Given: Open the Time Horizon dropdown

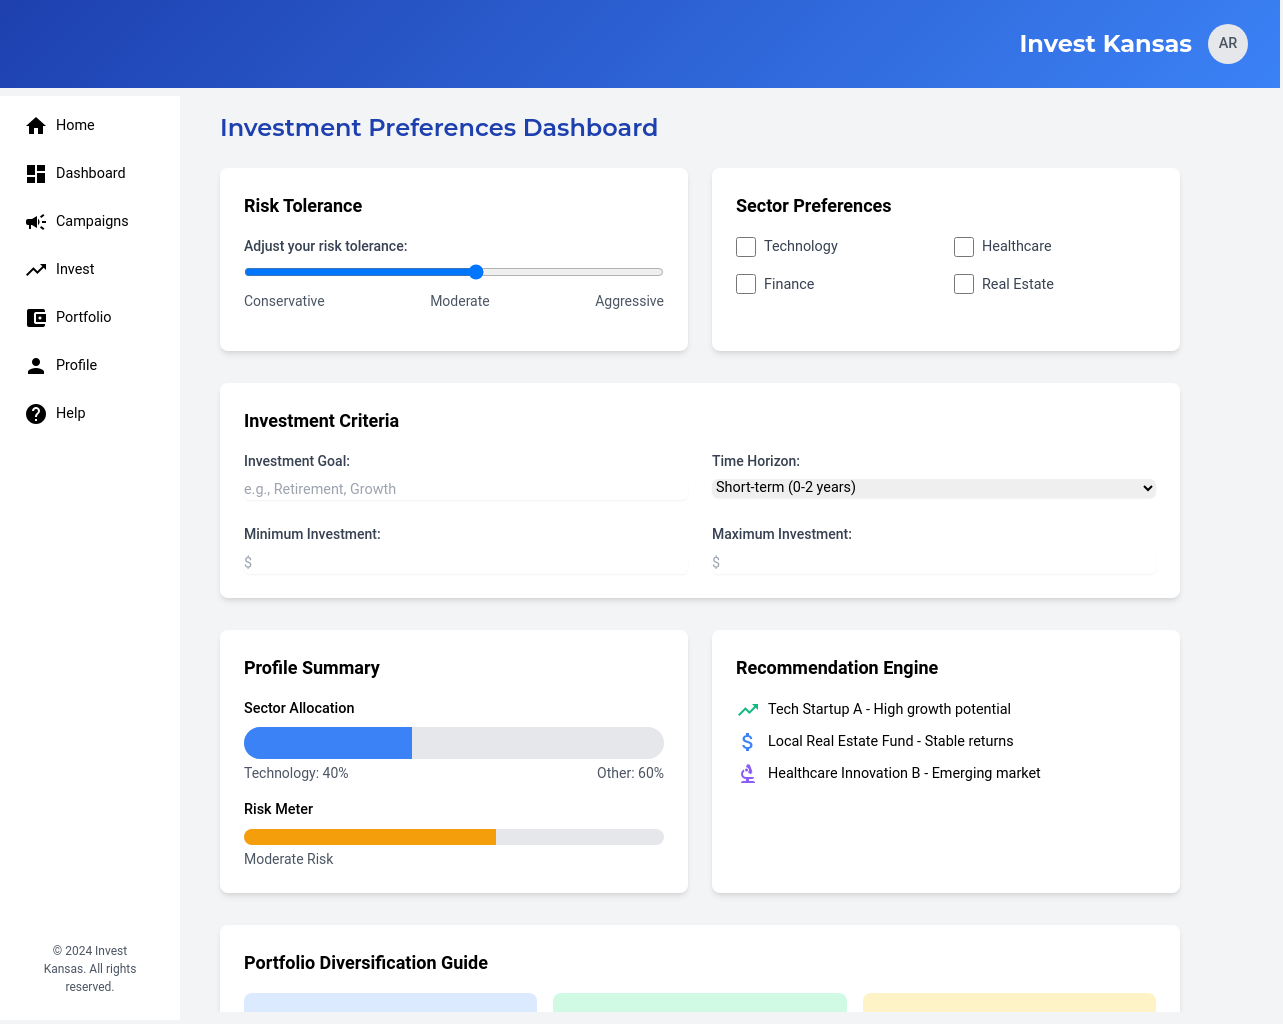Looking at the screenshot, I should (933, 488).
